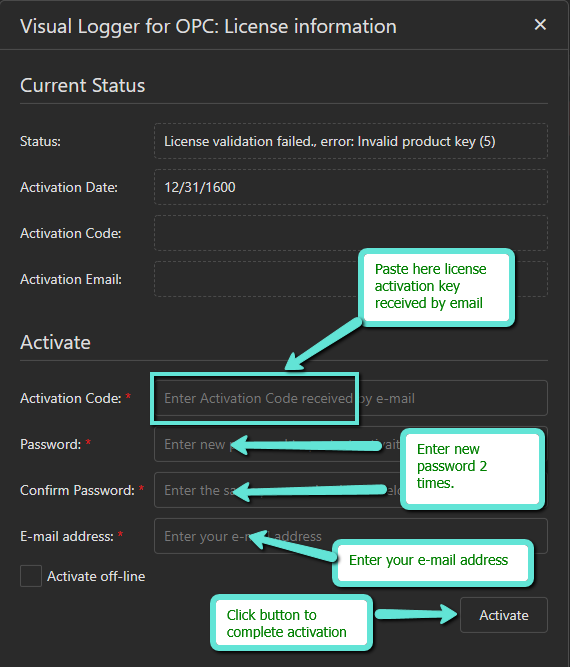Focus the Activation Code input field

coord(351,398)
